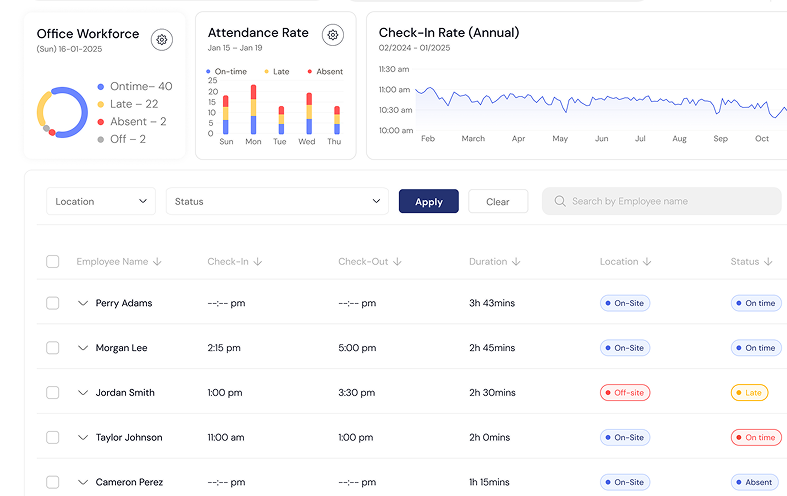Click the name Cameron Perez

pyautogui.click(x=129, y=482)
